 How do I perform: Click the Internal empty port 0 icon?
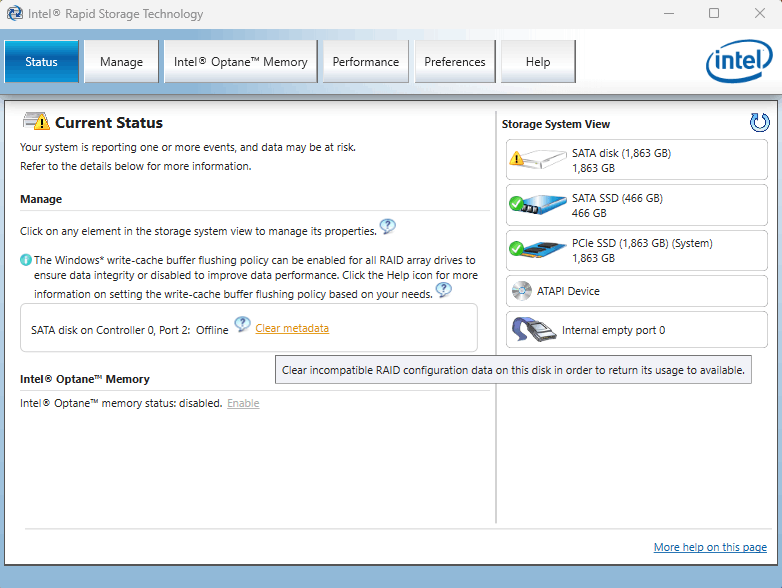tap(534, 330)
